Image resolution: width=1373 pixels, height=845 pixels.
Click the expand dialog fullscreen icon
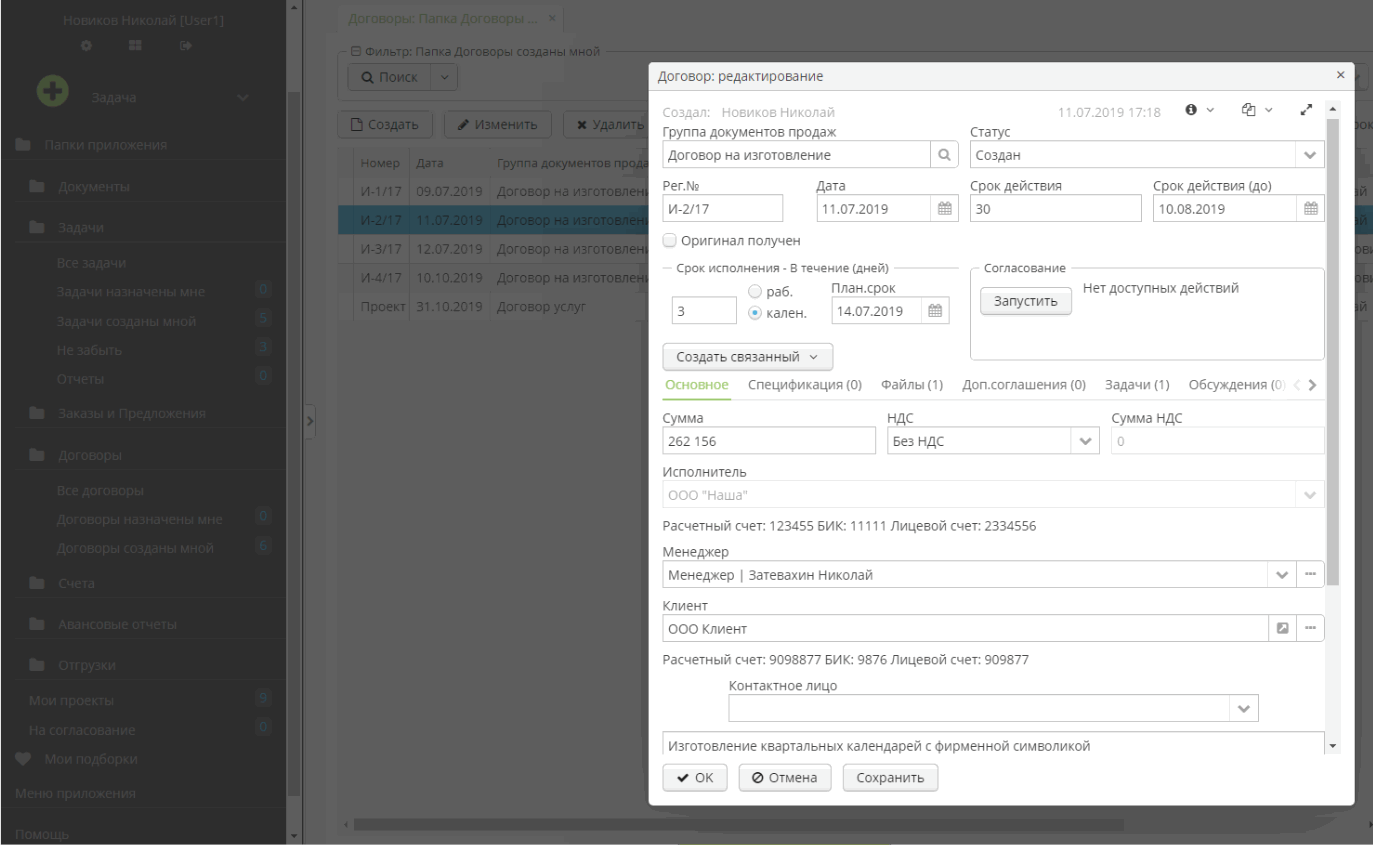tap(1308, 110)
